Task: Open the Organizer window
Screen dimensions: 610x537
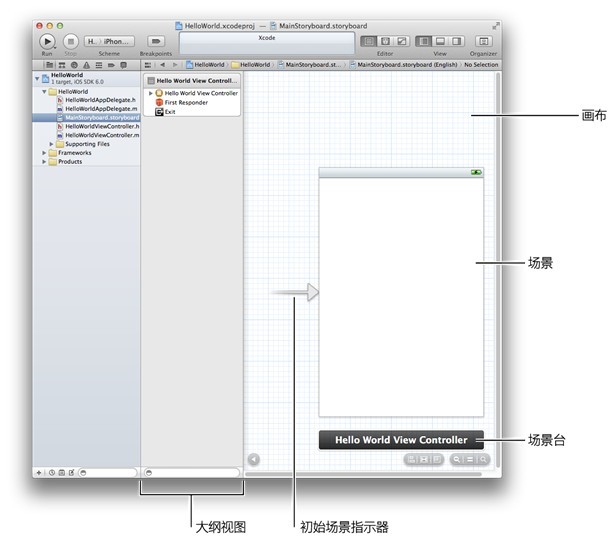Action: pos(483,41)
